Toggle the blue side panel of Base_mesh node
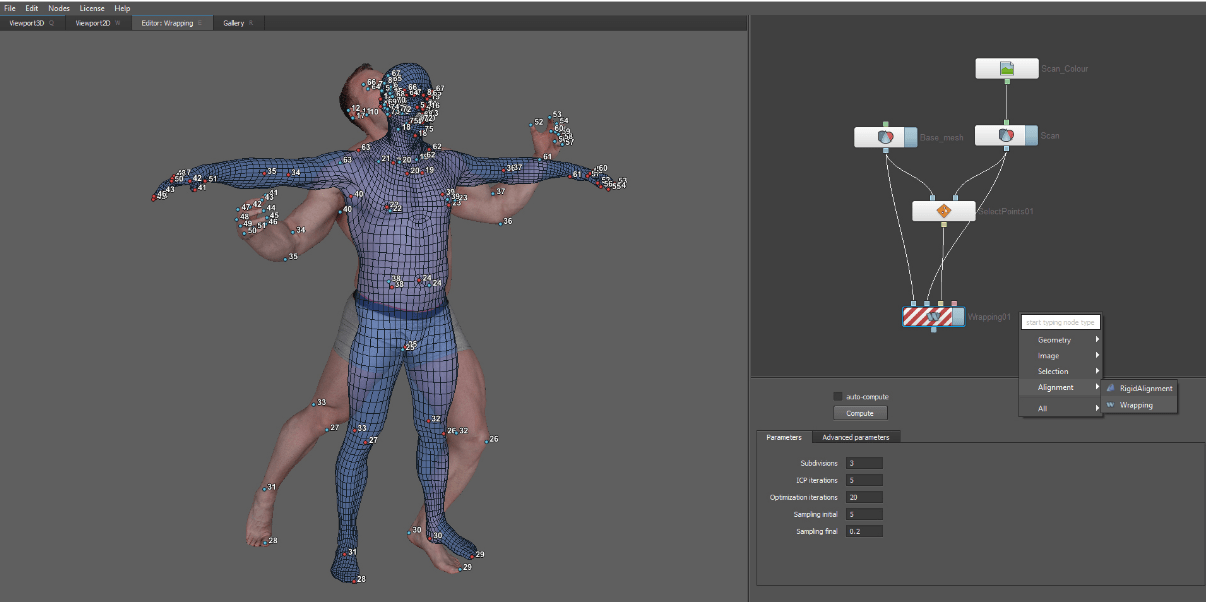This screenshot has height=602, width=1206. click(911, 137)
